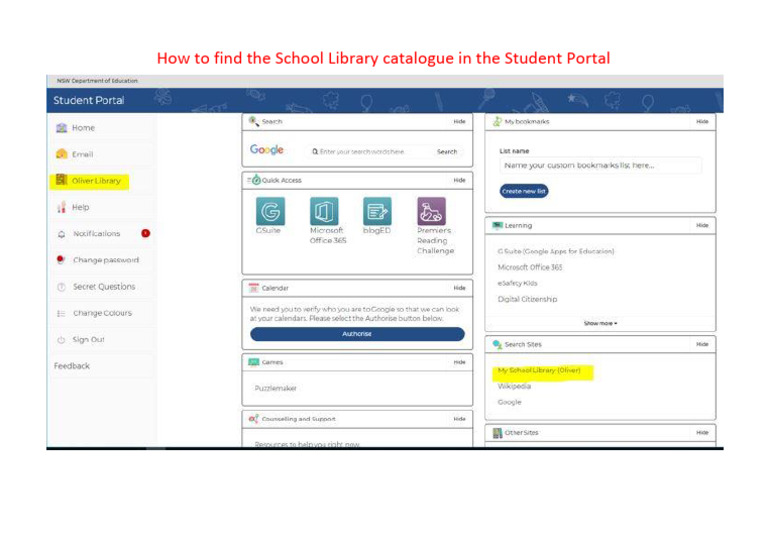Click the Quick Access panel icon
The width and height of the screenshot is (768, 543).
(255, 180)
